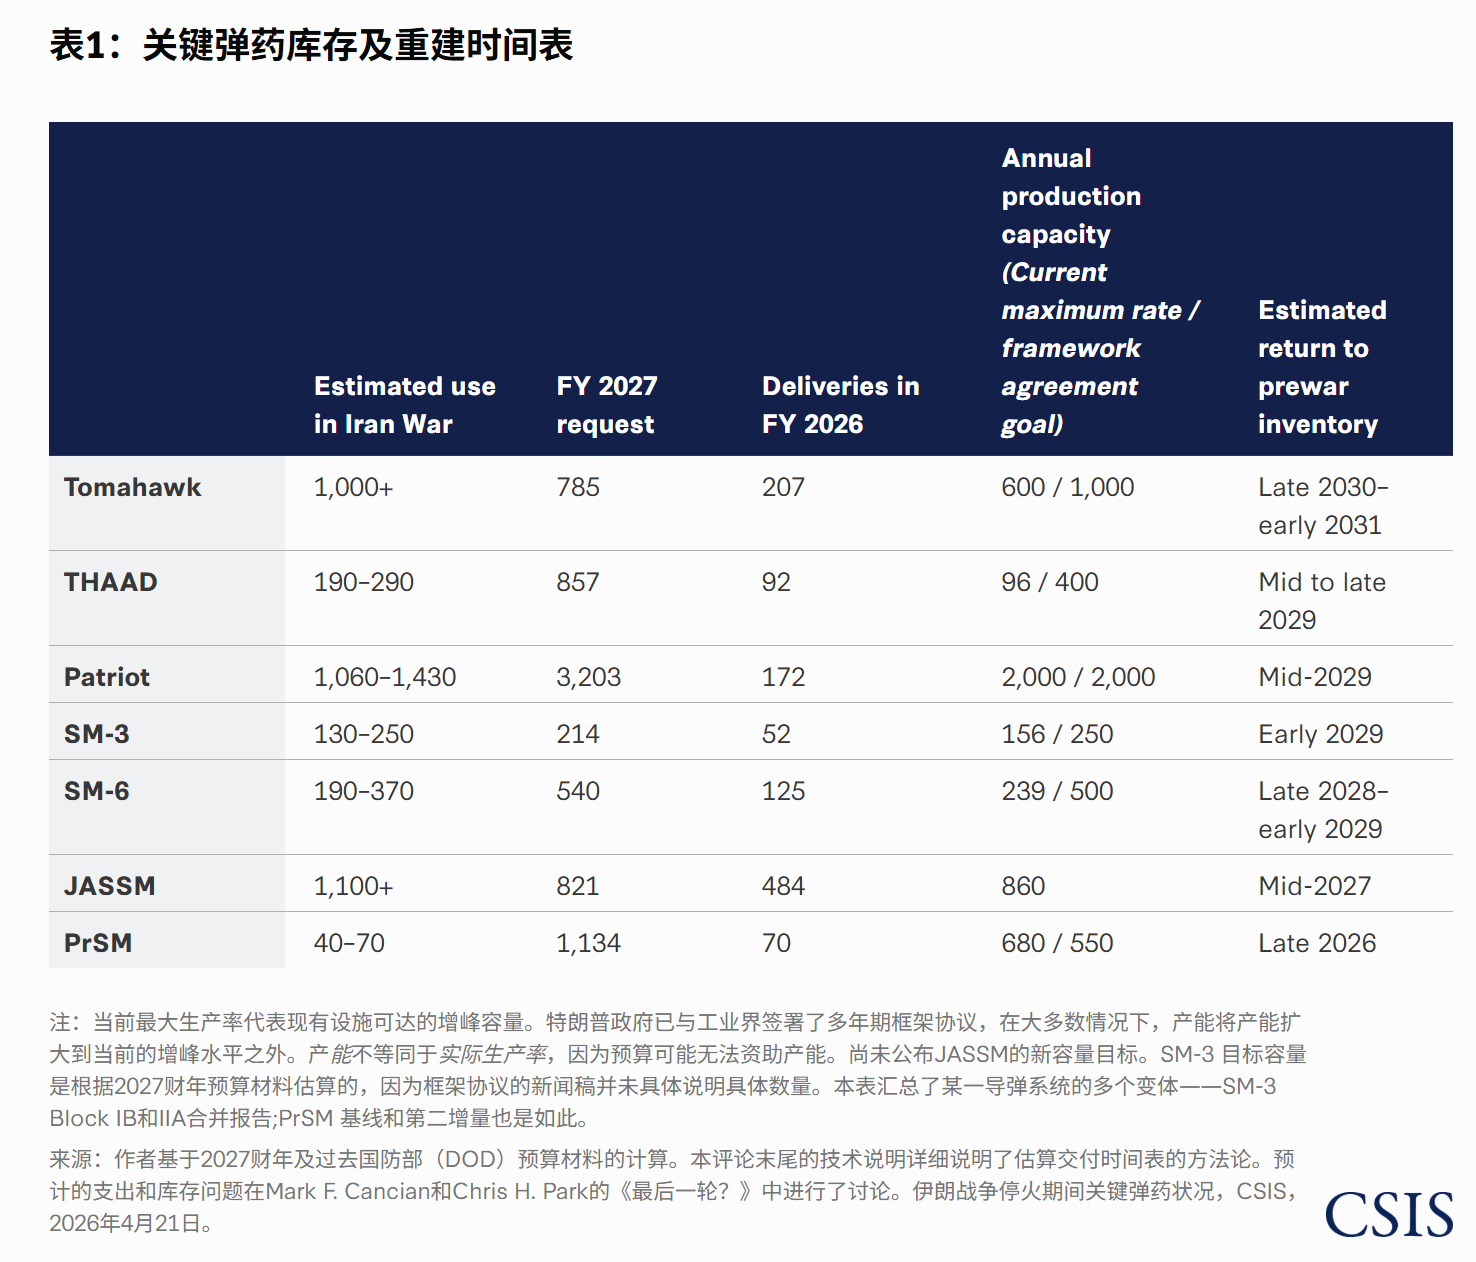Click the 'FY 2027 request' column header
The image size is (1476, 1262).
[x=607, y=405]
